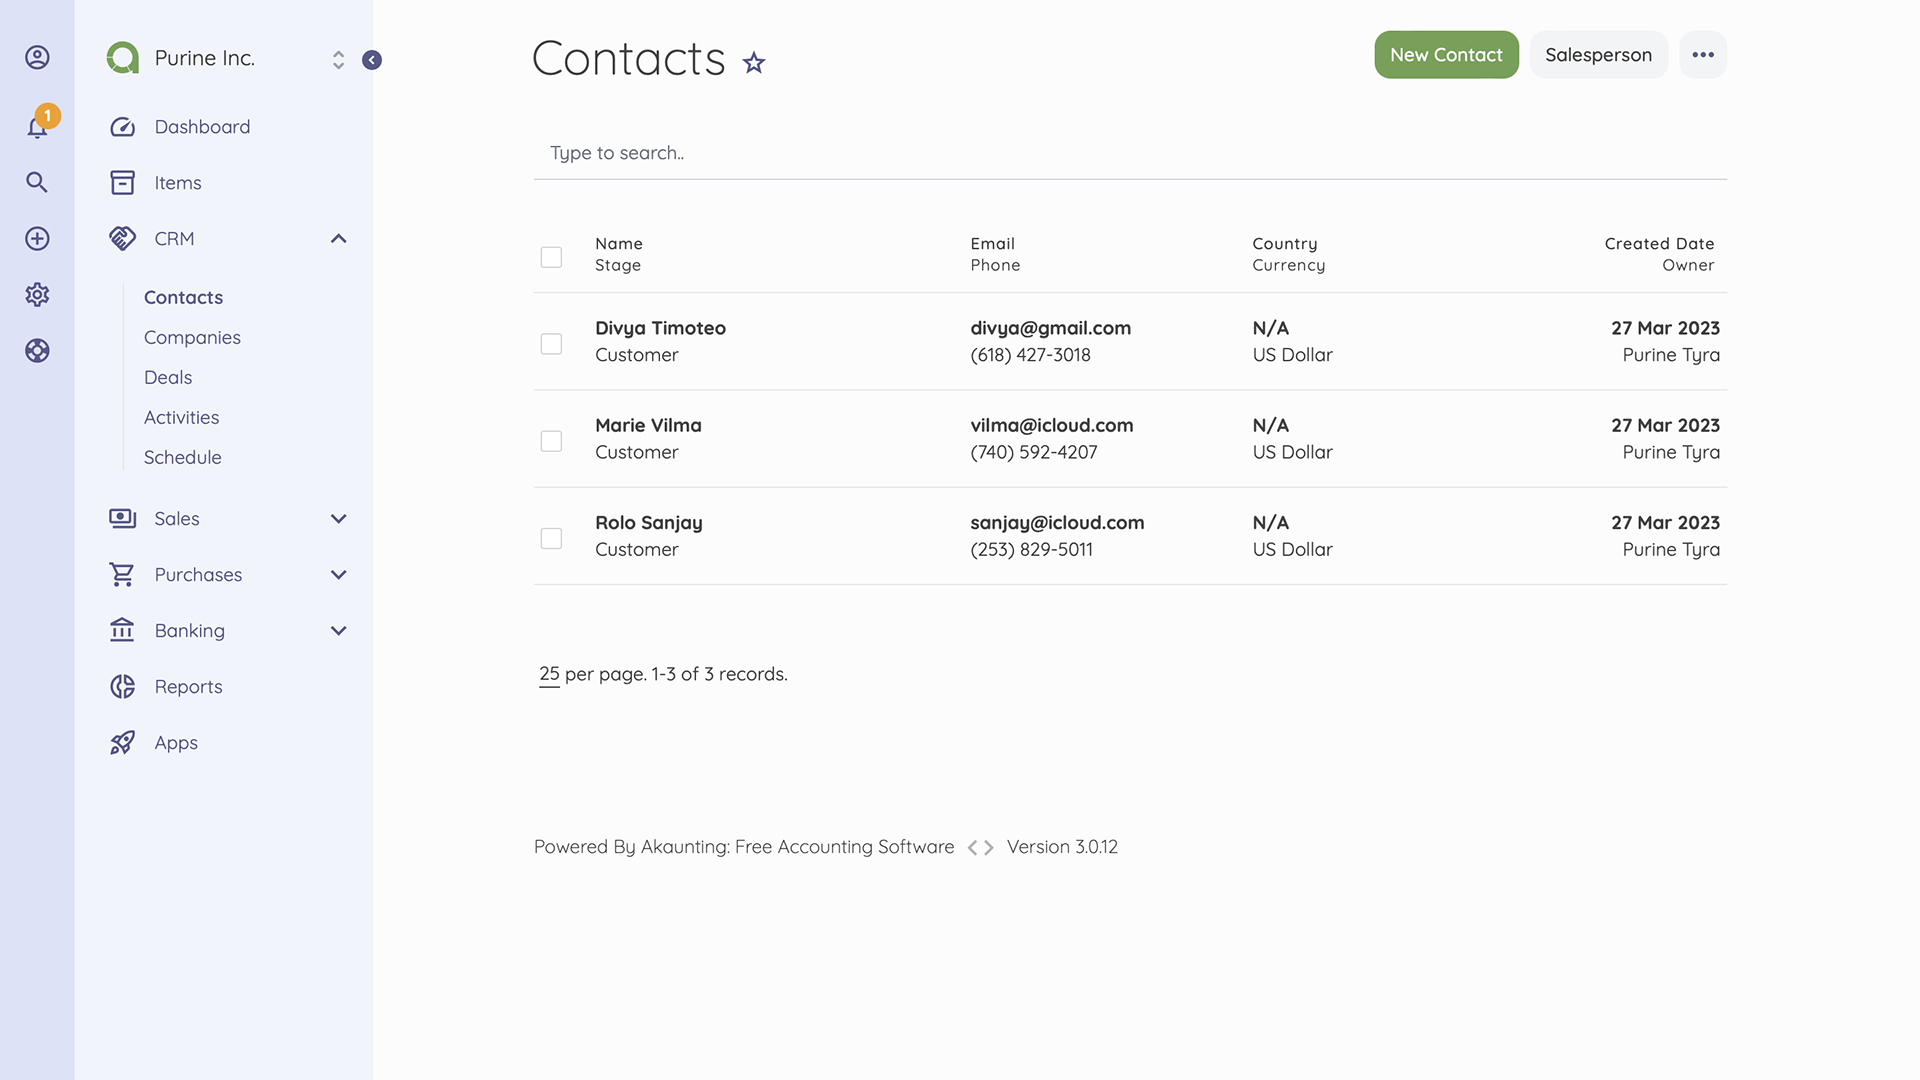The height and width of the screenshot is (1080, 1920).
Task: Change records shown via 25 per page control
Action: (548, 674)
